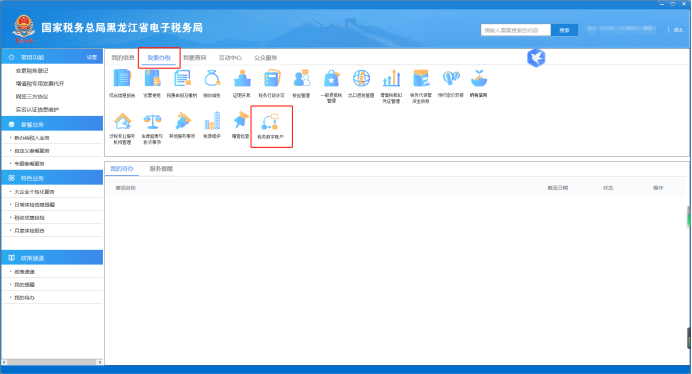Open 网签三方协议 in sidebar
Viewport: 692px width, 374px height.
coord(32,96)
